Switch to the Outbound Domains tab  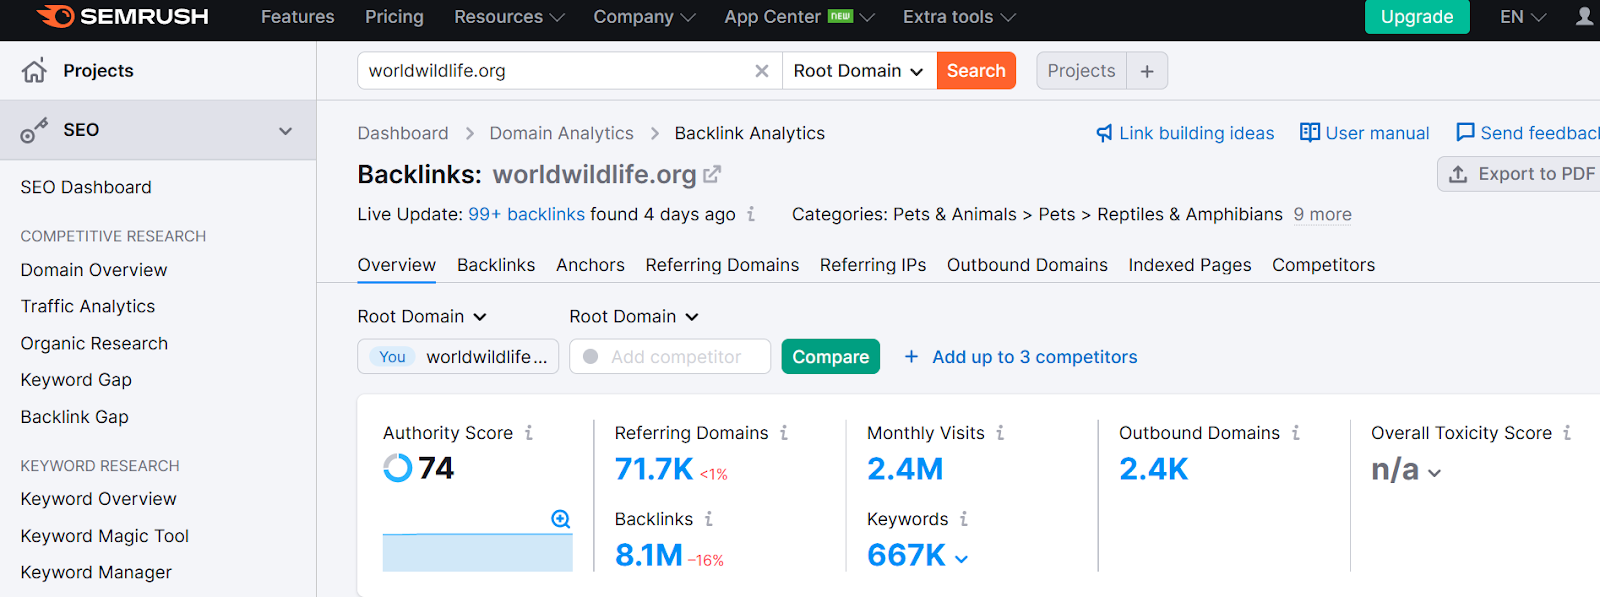[x=1027, y=265]
